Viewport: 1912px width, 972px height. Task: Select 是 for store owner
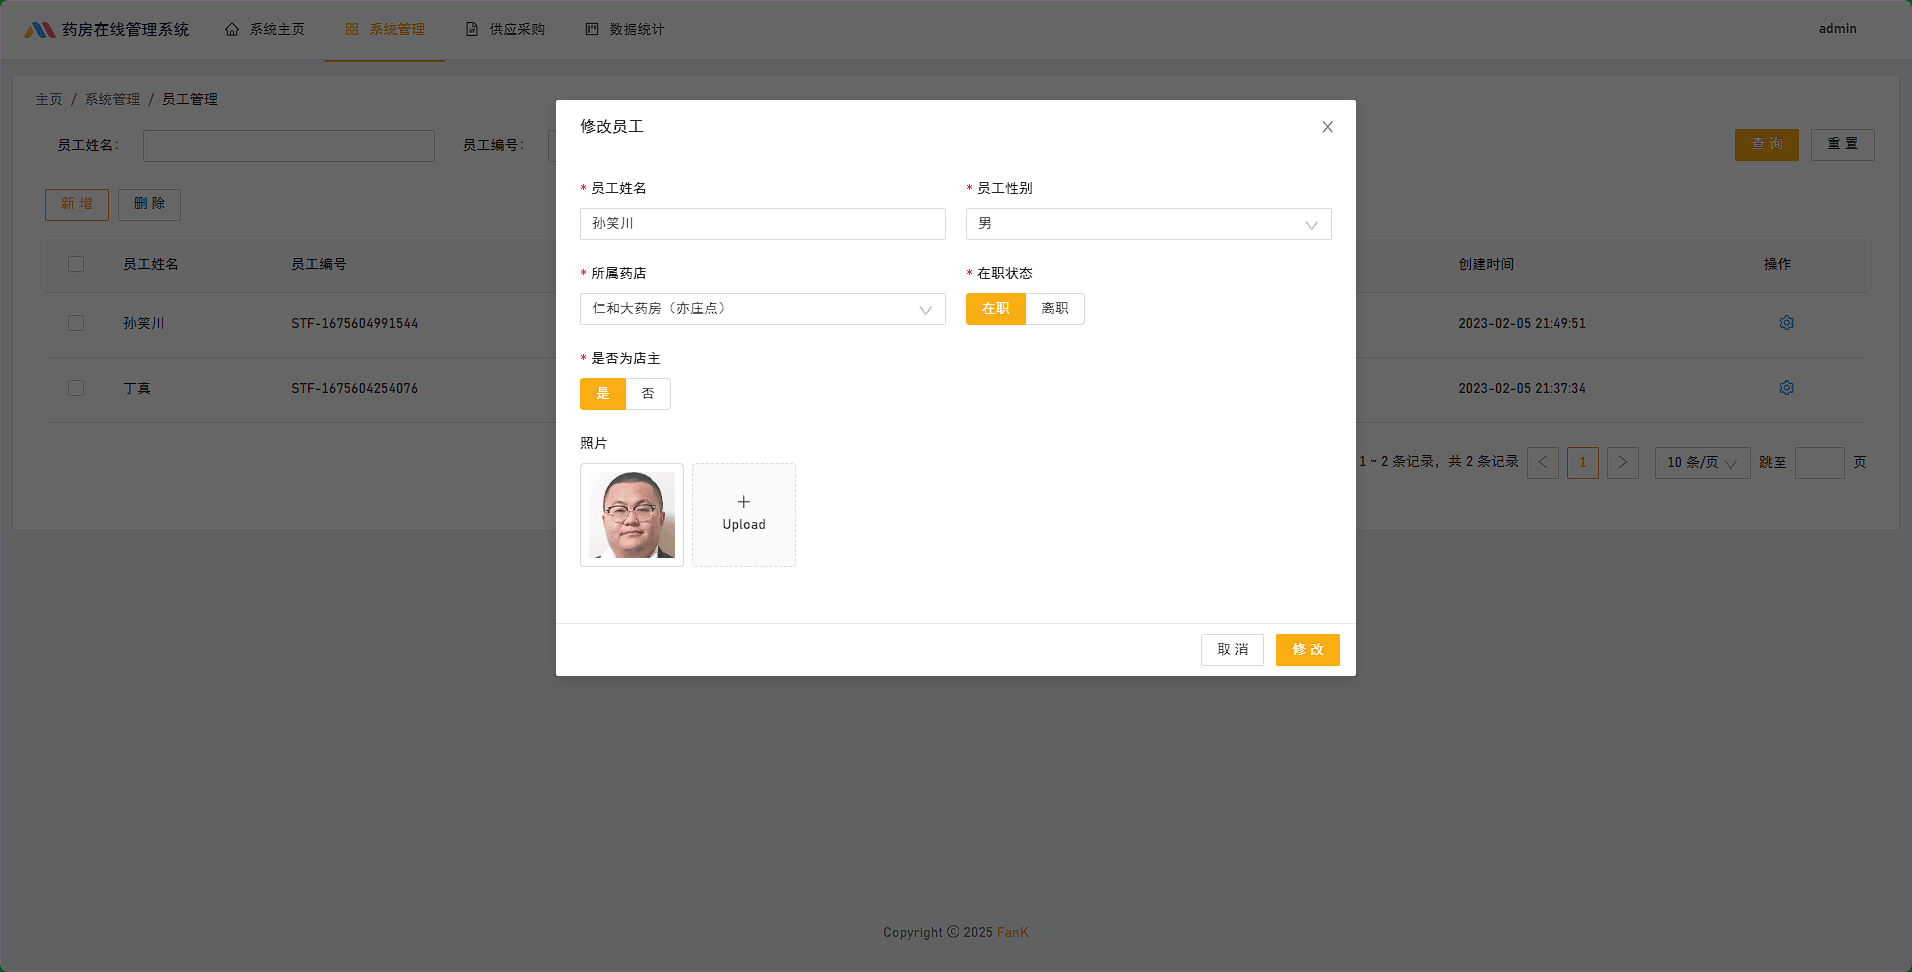603,394
